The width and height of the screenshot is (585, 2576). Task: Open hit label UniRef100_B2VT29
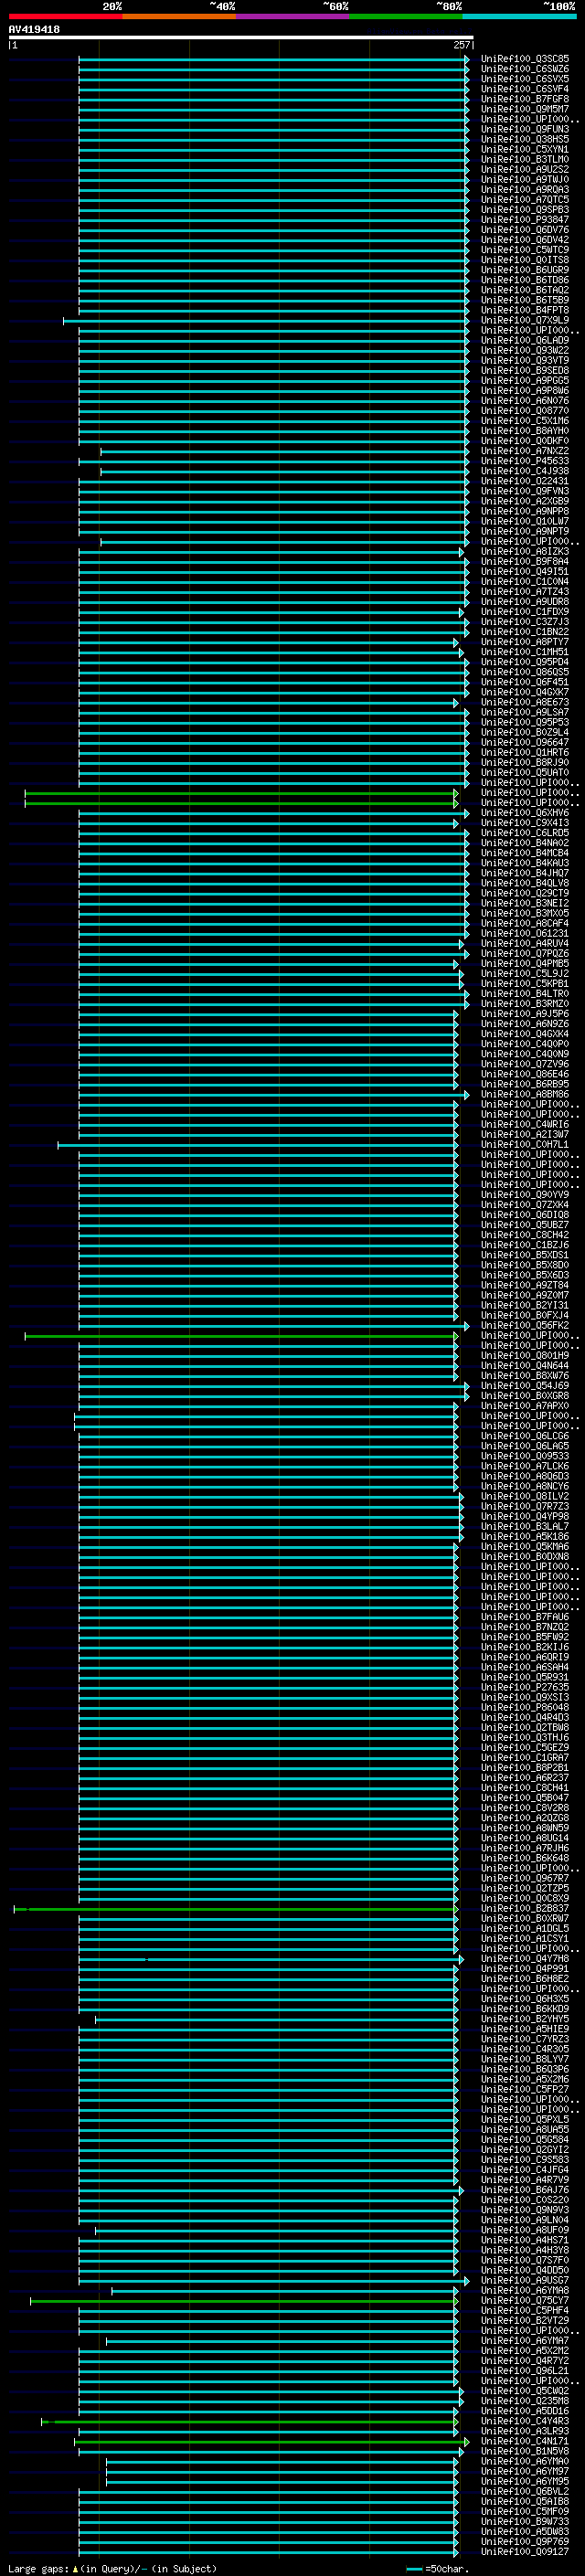pyautogui.click(x=525, y=2321)
